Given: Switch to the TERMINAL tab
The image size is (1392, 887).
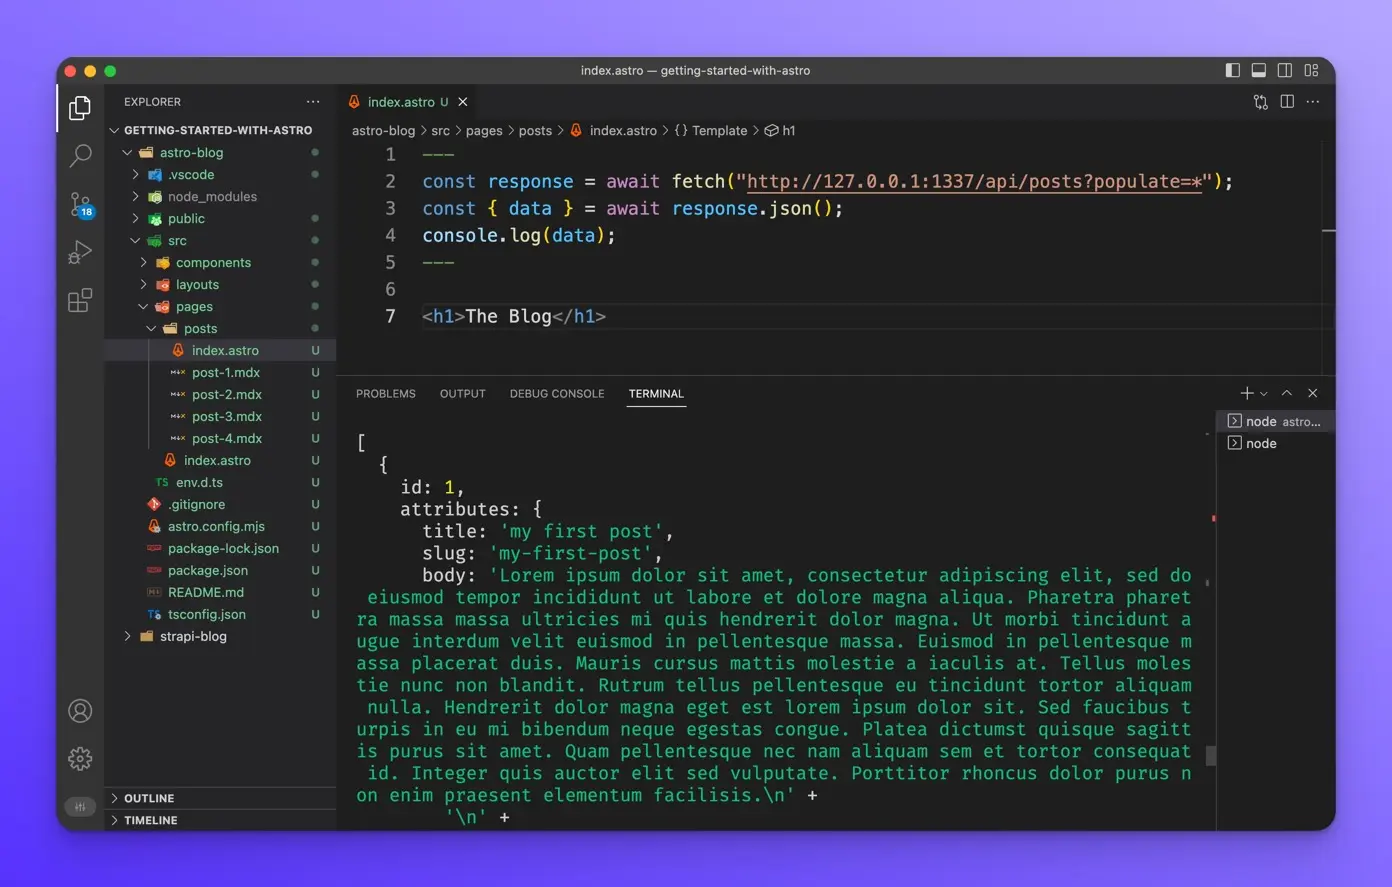Looking at the screenshot, I should click(x=656, y=394).
